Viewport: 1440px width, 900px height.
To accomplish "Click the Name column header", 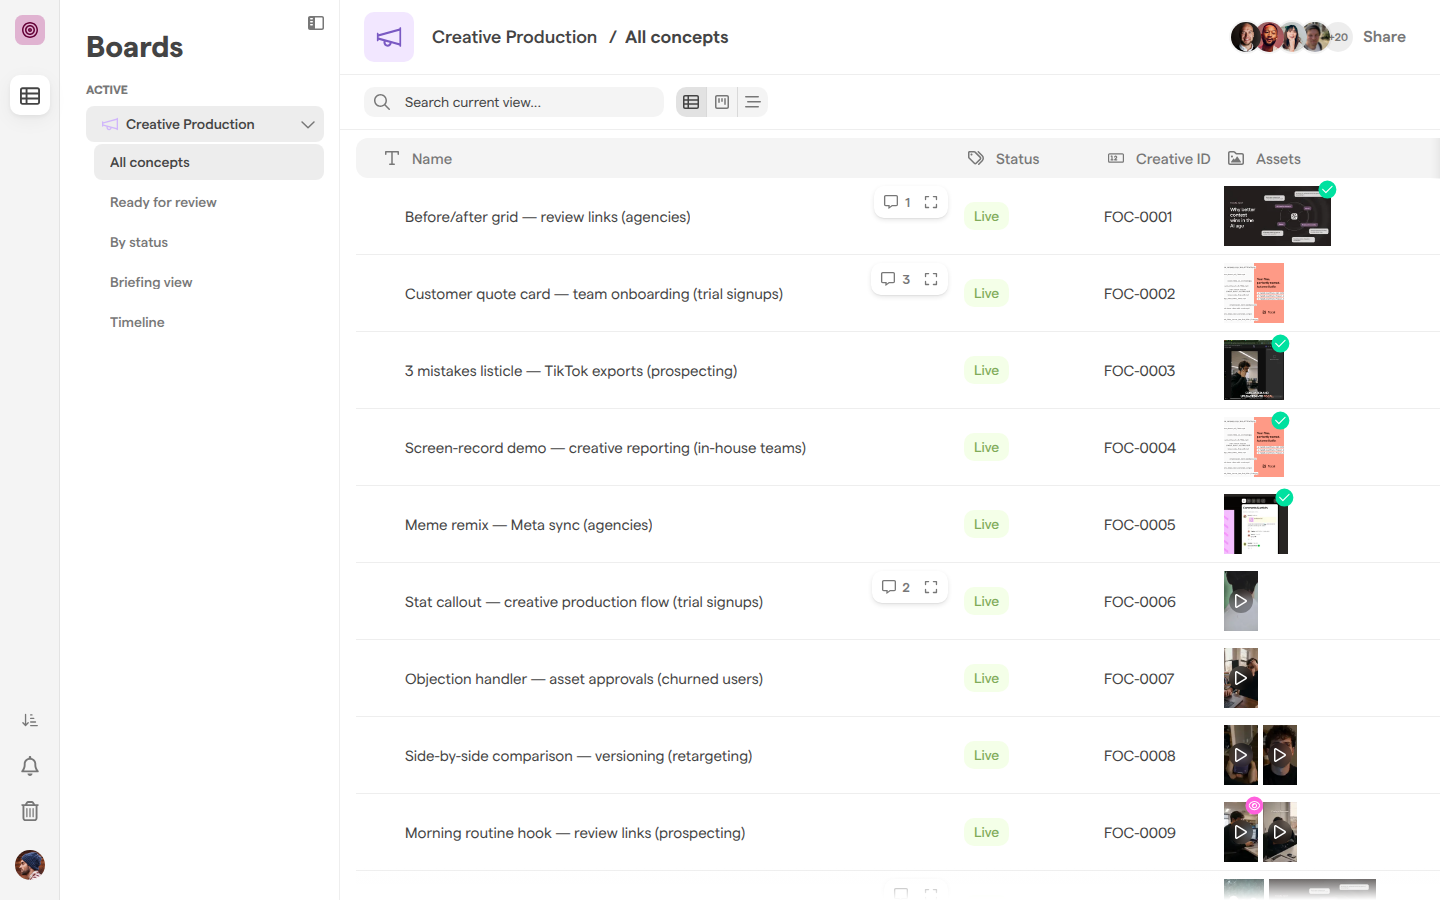I will pyautogui.click(x=432, y=159).
